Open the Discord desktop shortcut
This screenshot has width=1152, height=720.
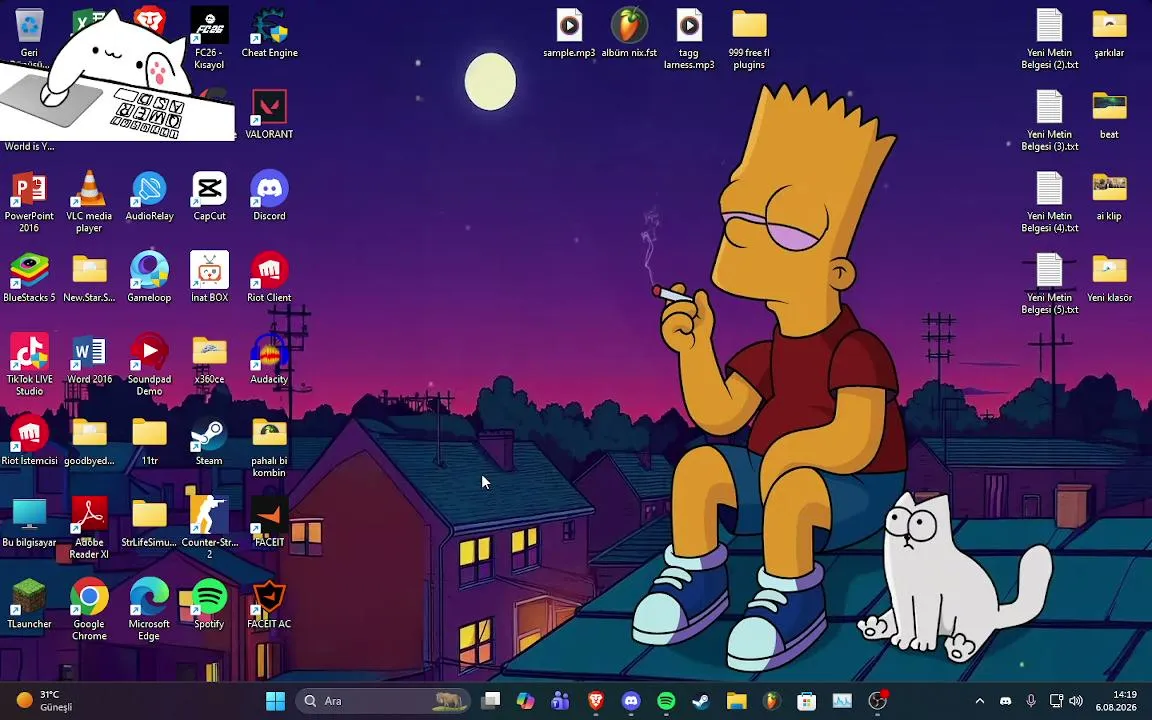pos(269,196)
